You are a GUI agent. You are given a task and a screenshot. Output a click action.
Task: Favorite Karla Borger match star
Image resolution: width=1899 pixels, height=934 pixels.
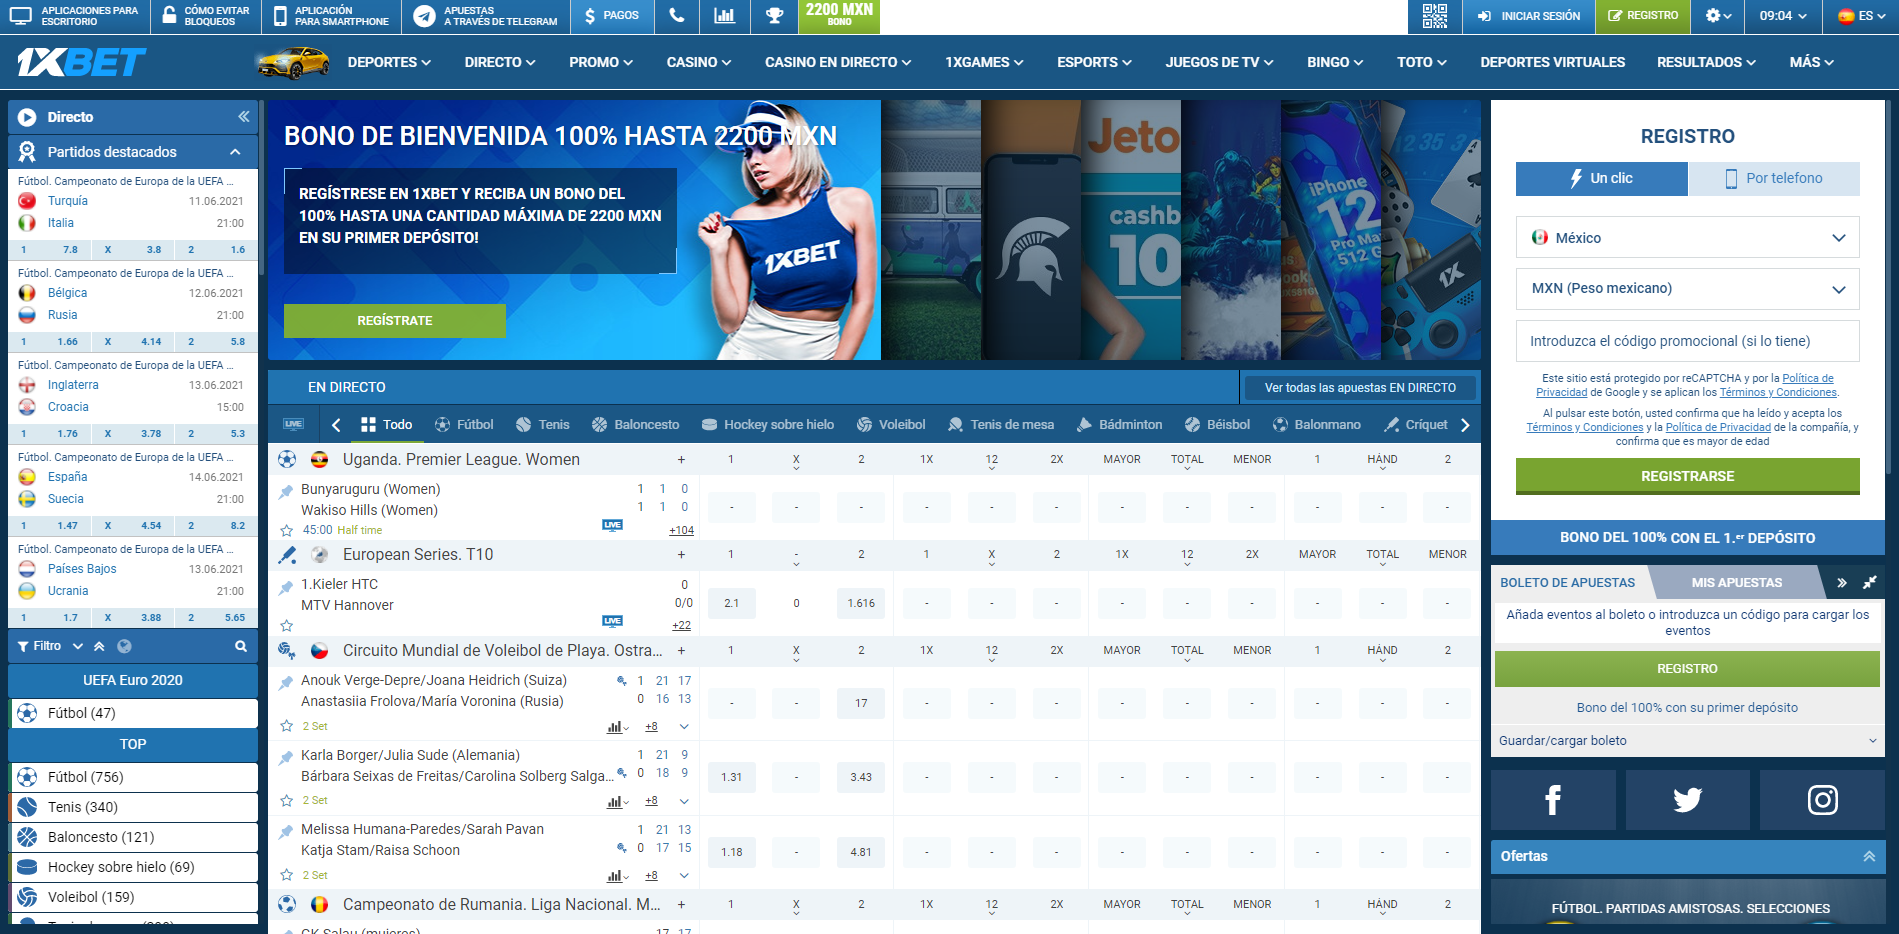[x=287, y=800]
